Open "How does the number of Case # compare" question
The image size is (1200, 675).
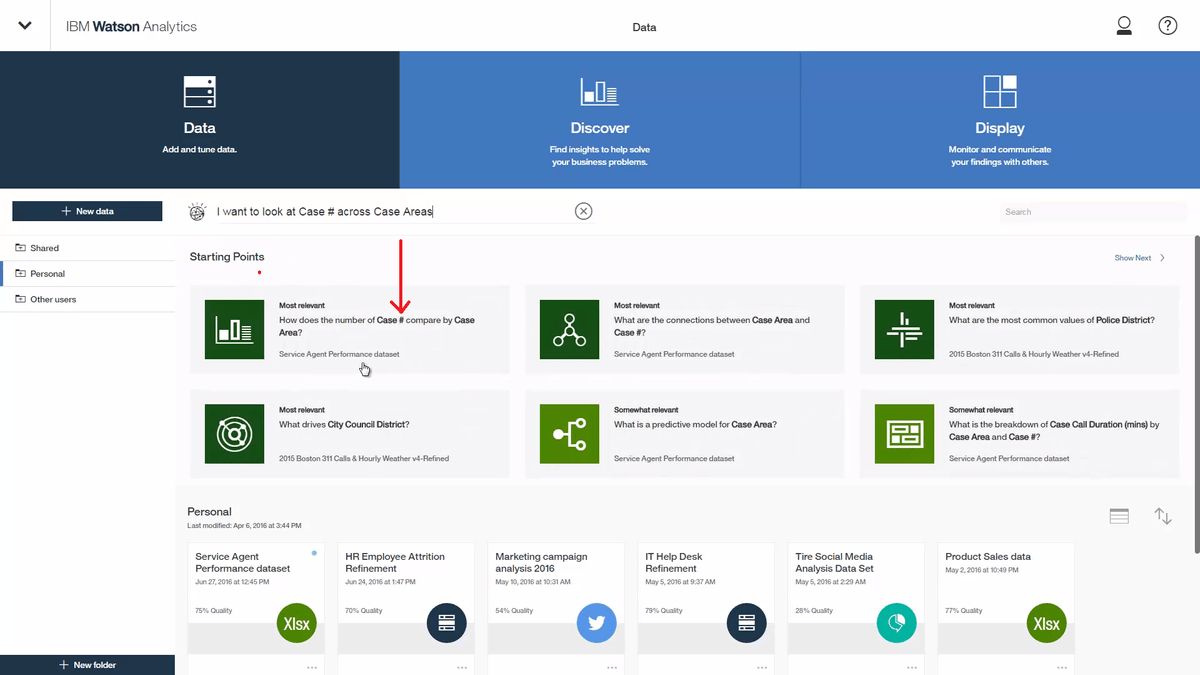377,326
